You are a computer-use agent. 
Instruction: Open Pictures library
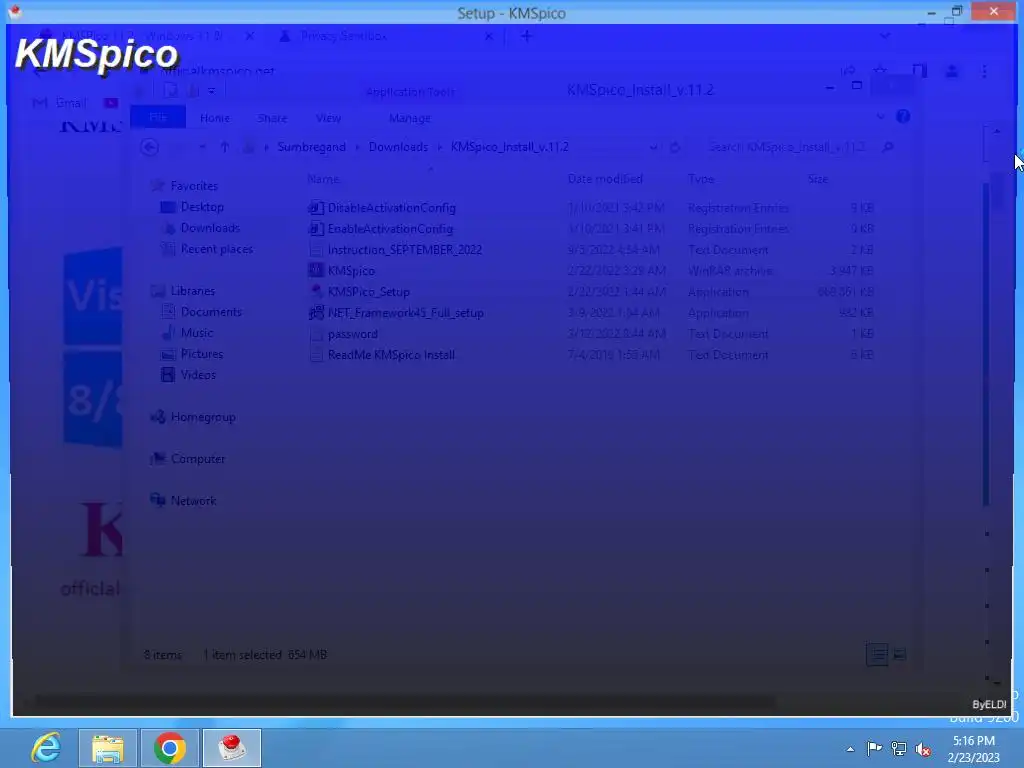202,353
